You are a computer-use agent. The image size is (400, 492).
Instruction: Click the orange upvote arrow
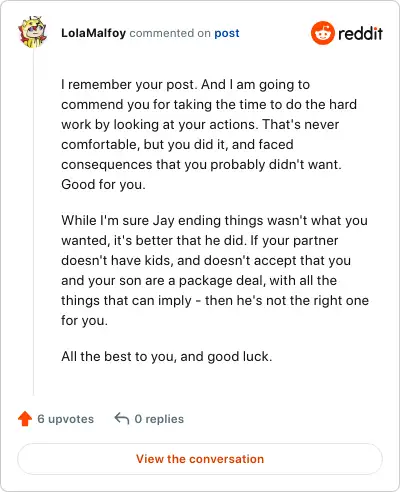25,419
